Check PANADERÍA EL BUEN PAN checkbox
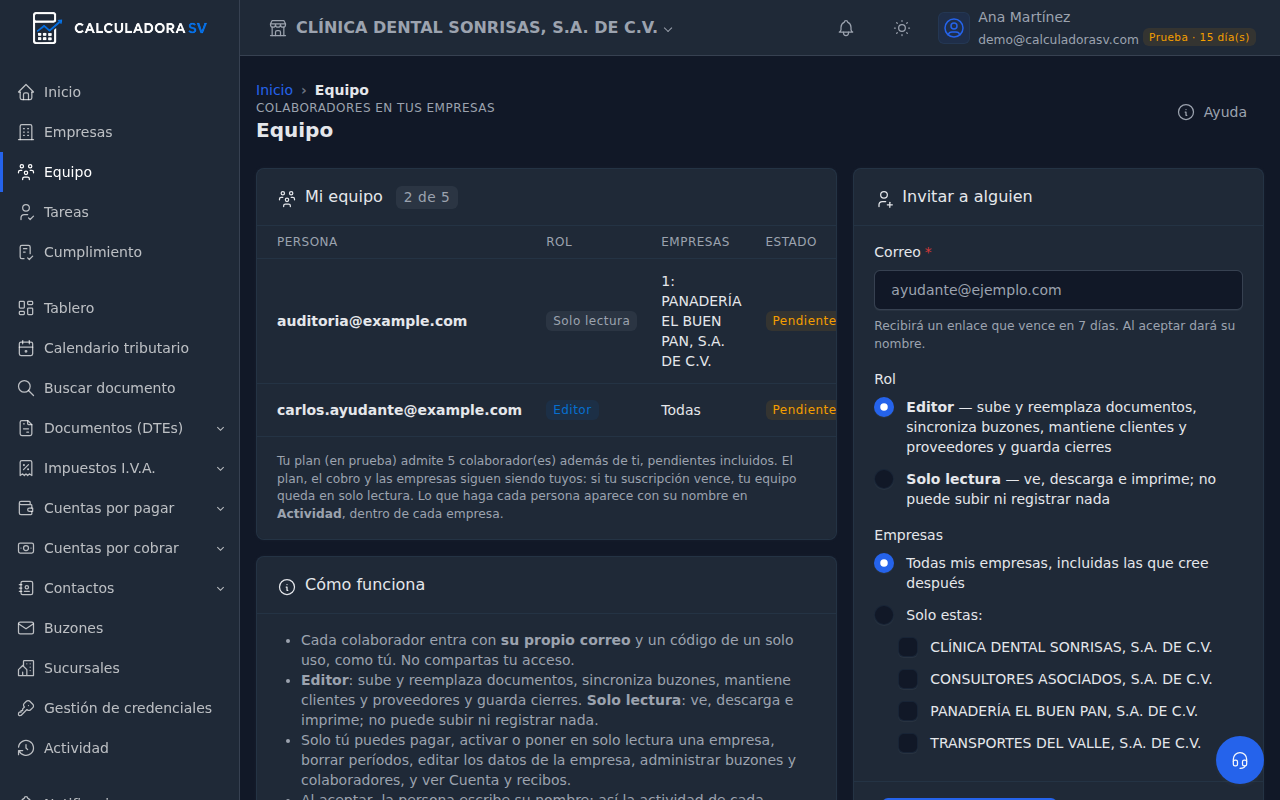 [908, 711]
